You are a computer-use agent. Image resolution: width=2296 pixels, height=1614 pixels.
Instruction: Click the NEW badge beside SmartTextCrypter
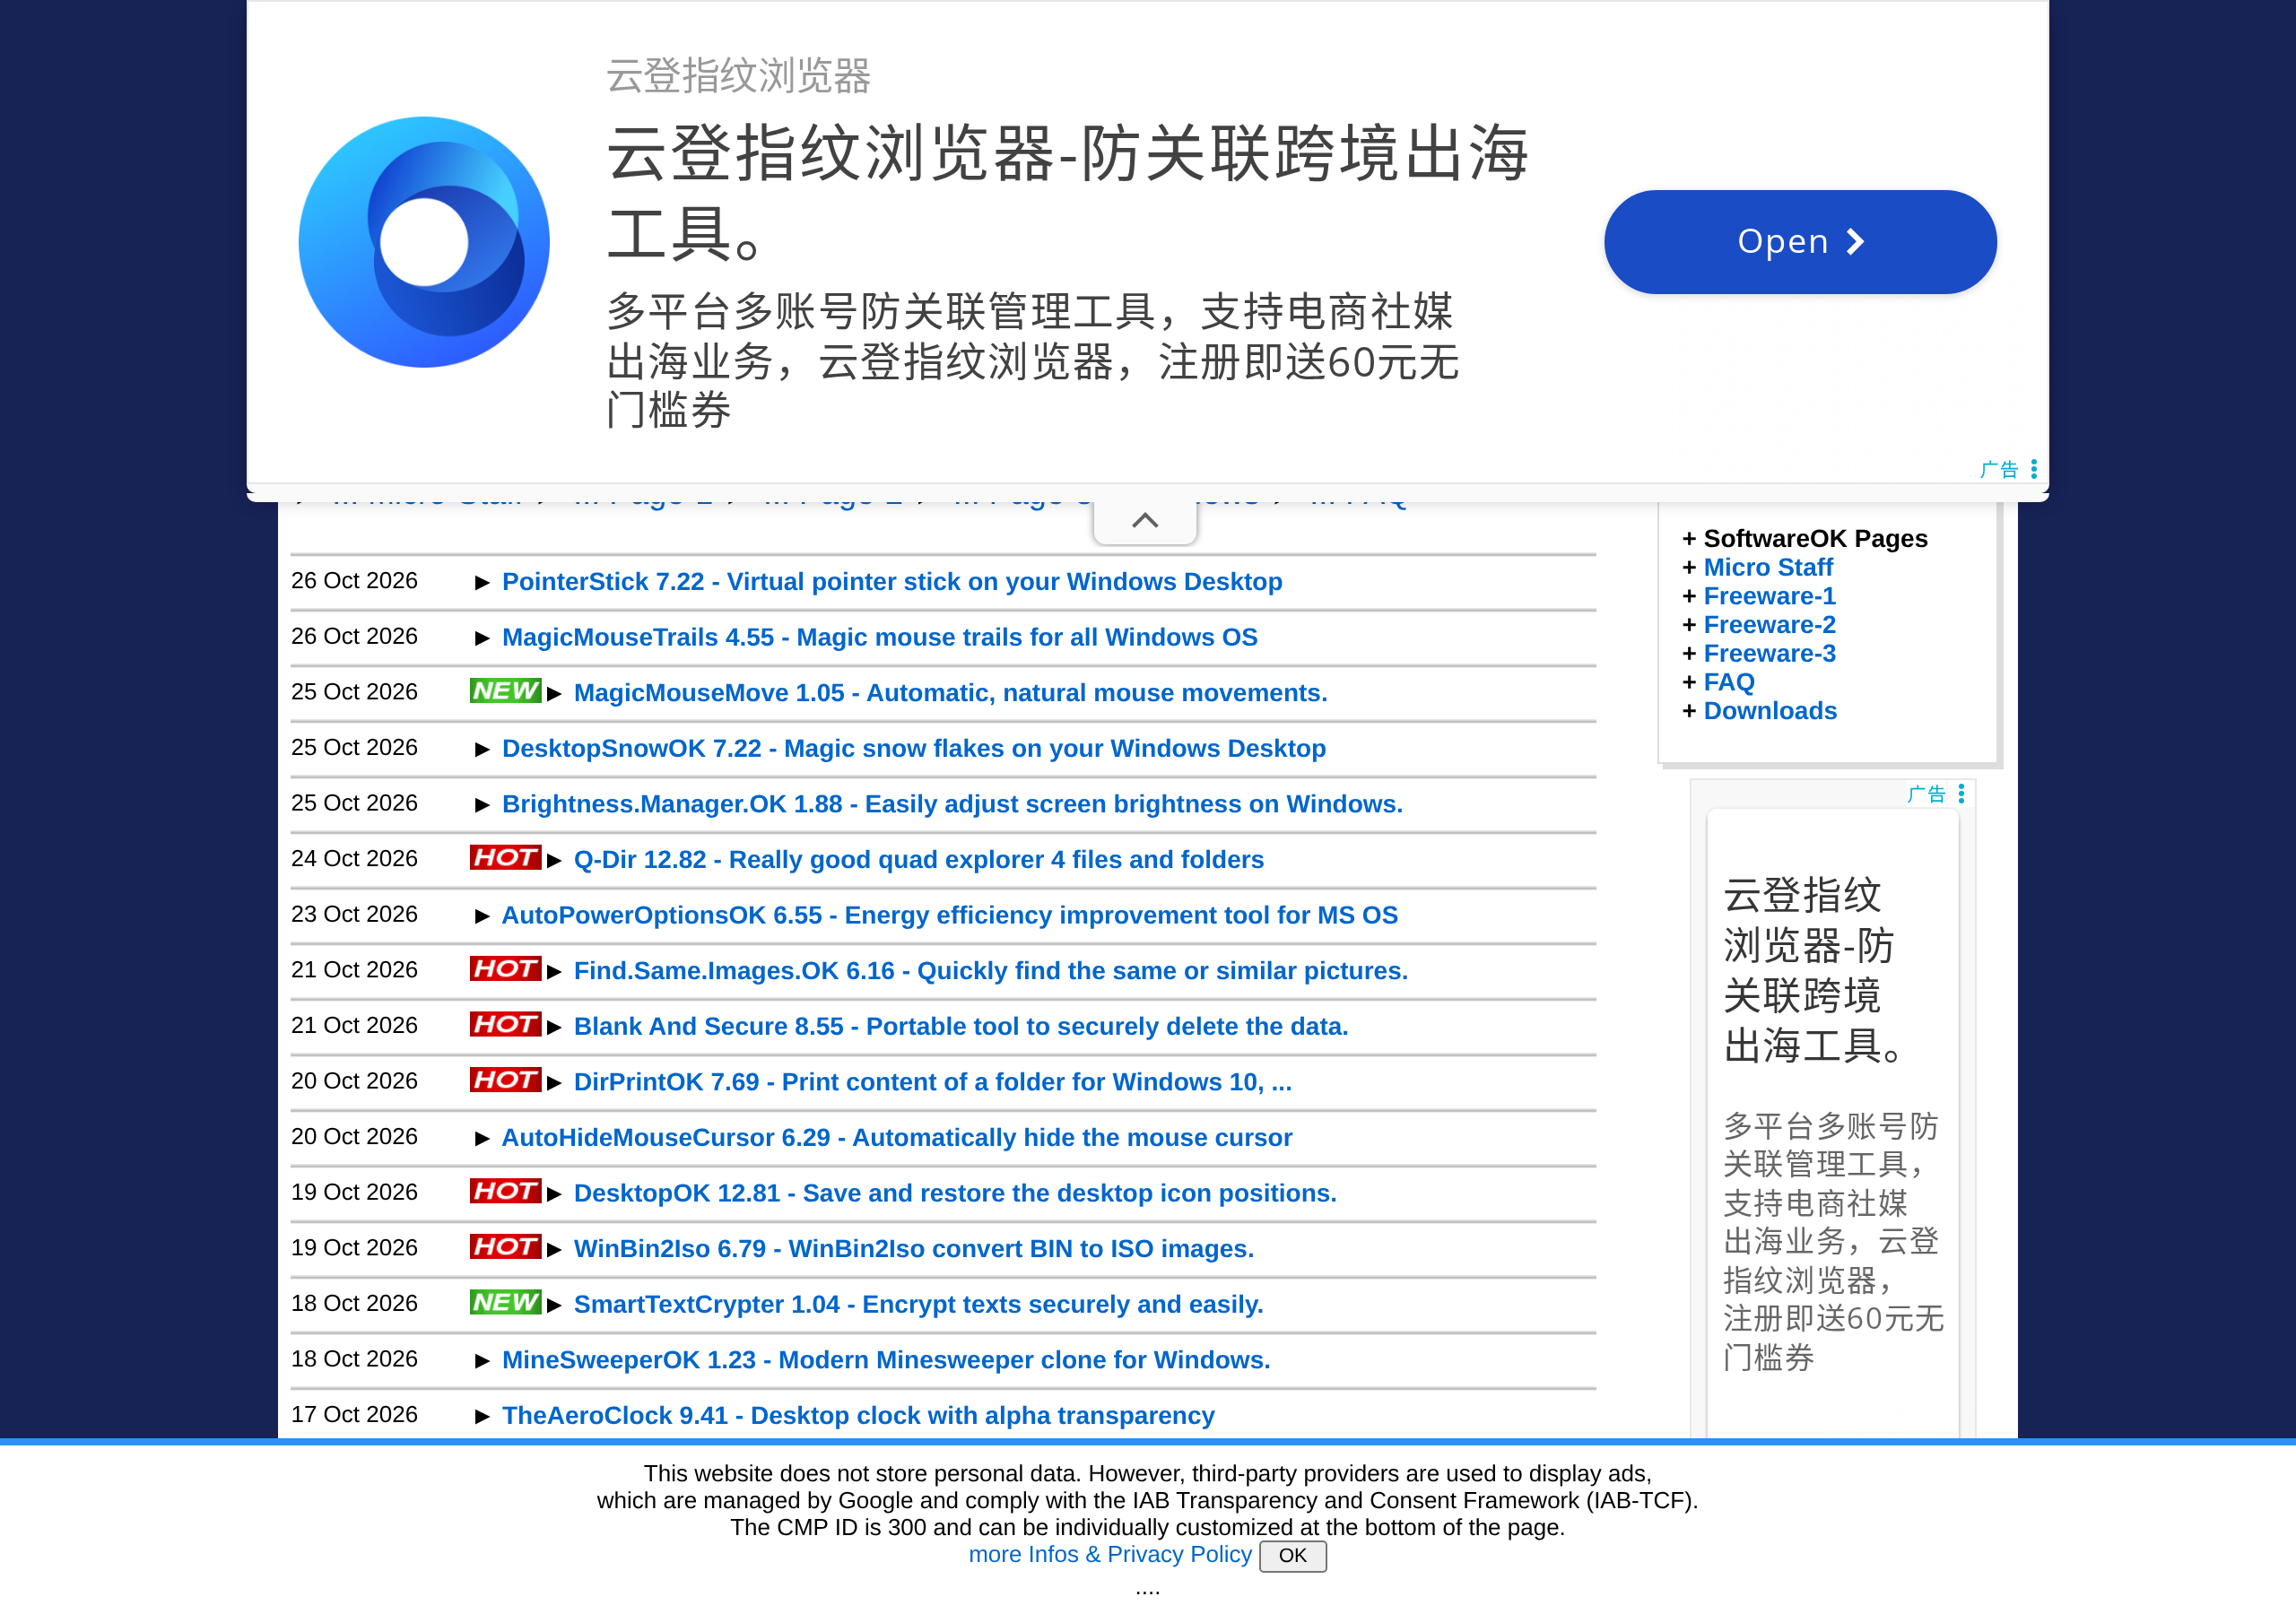coord(505,1302)
